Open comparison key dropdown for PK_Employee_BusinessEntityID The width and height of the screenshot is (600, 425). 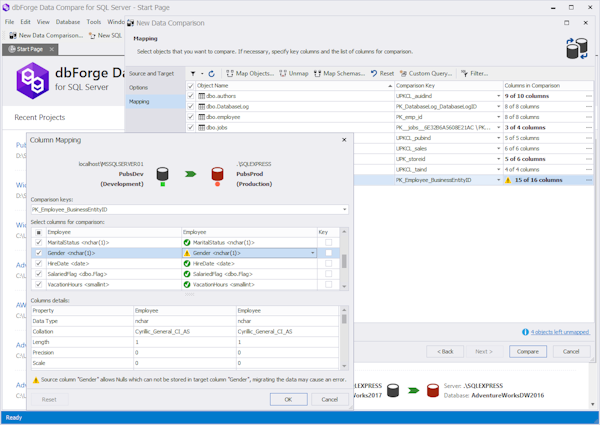[498, 180]
